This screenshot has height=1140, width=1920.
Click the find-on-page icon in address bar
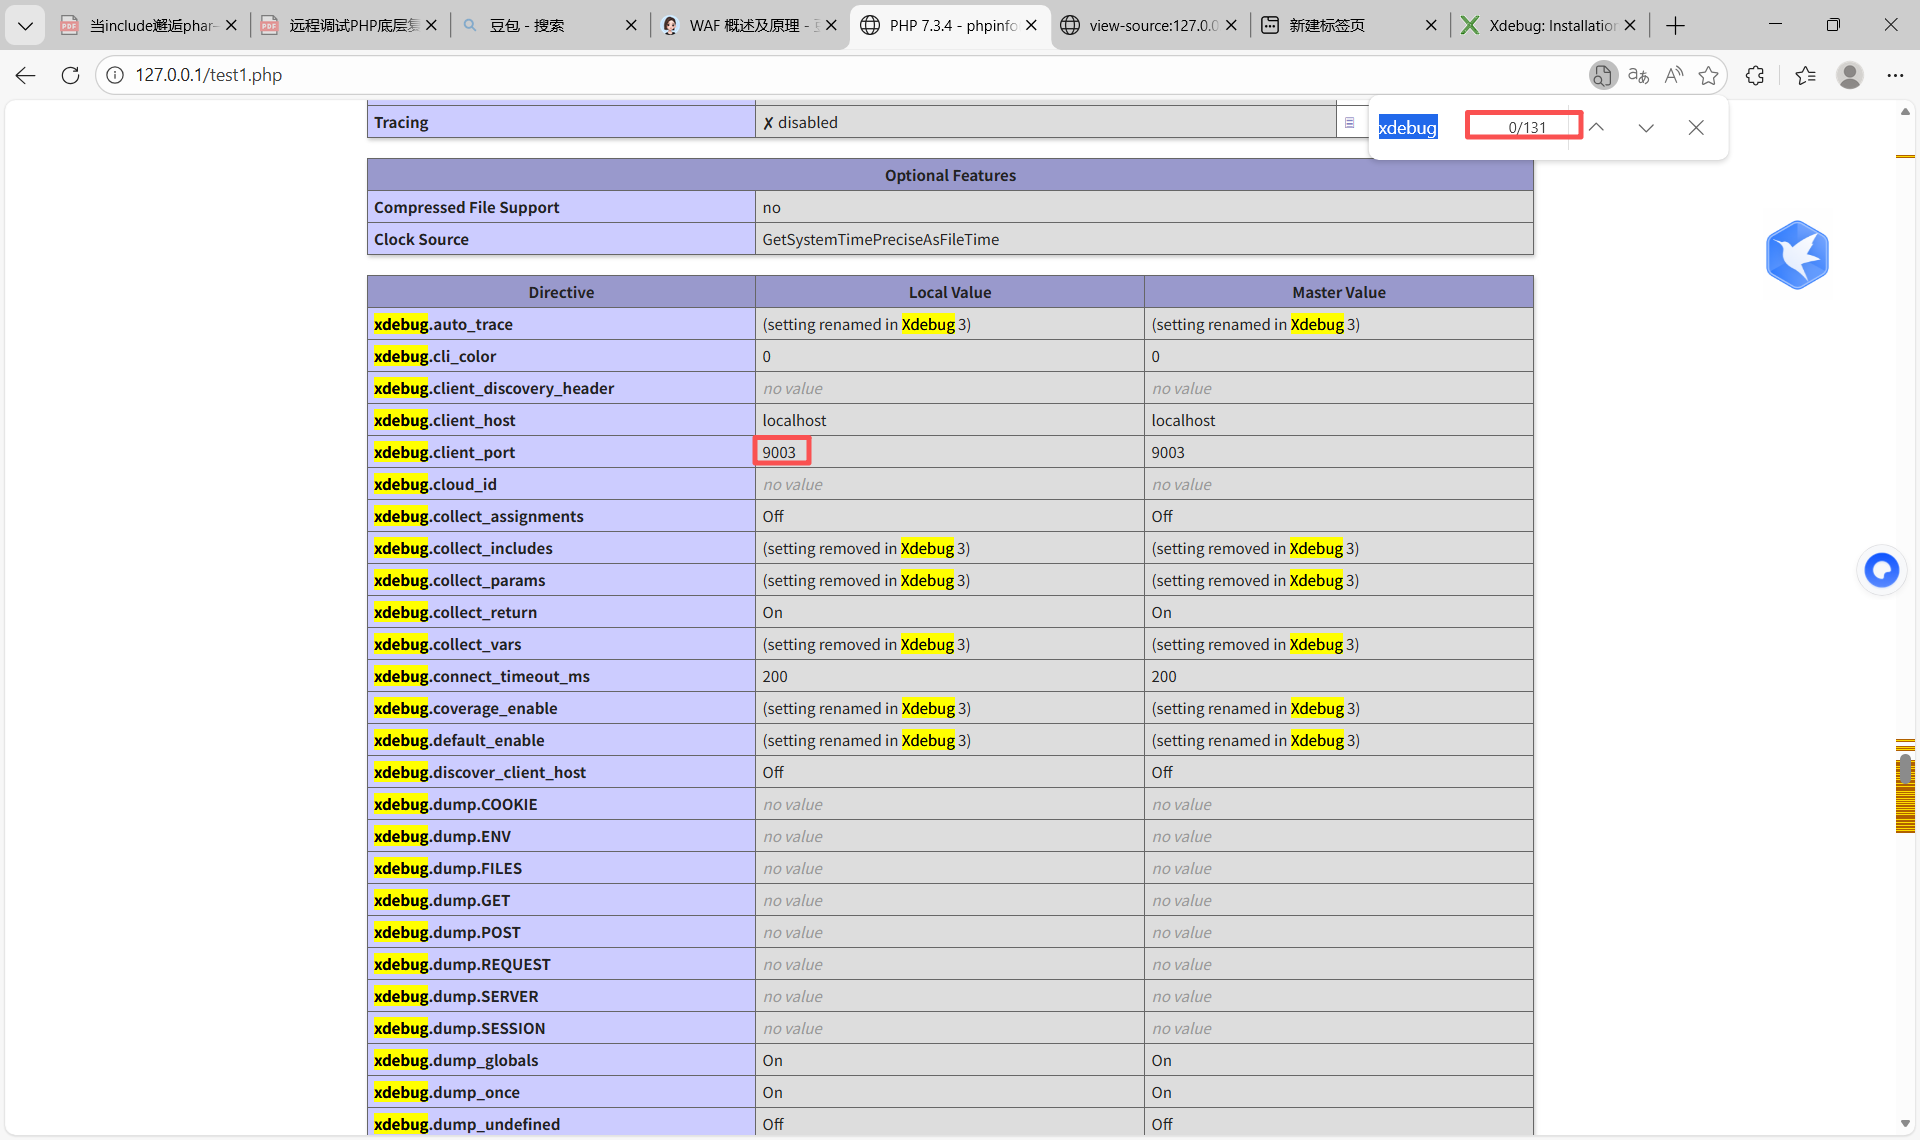pos(1603,75)
